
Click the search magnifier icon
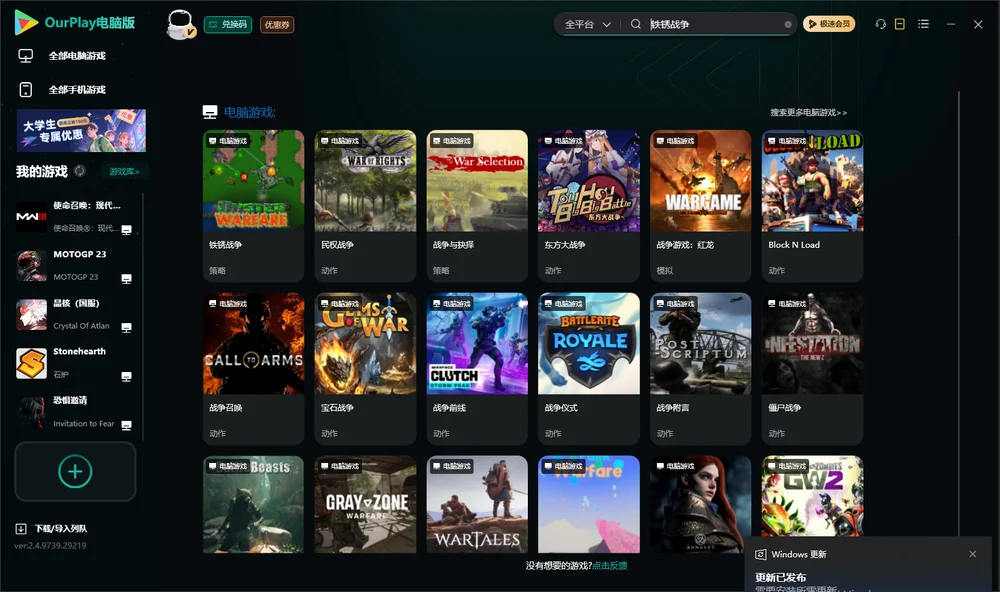635,24
